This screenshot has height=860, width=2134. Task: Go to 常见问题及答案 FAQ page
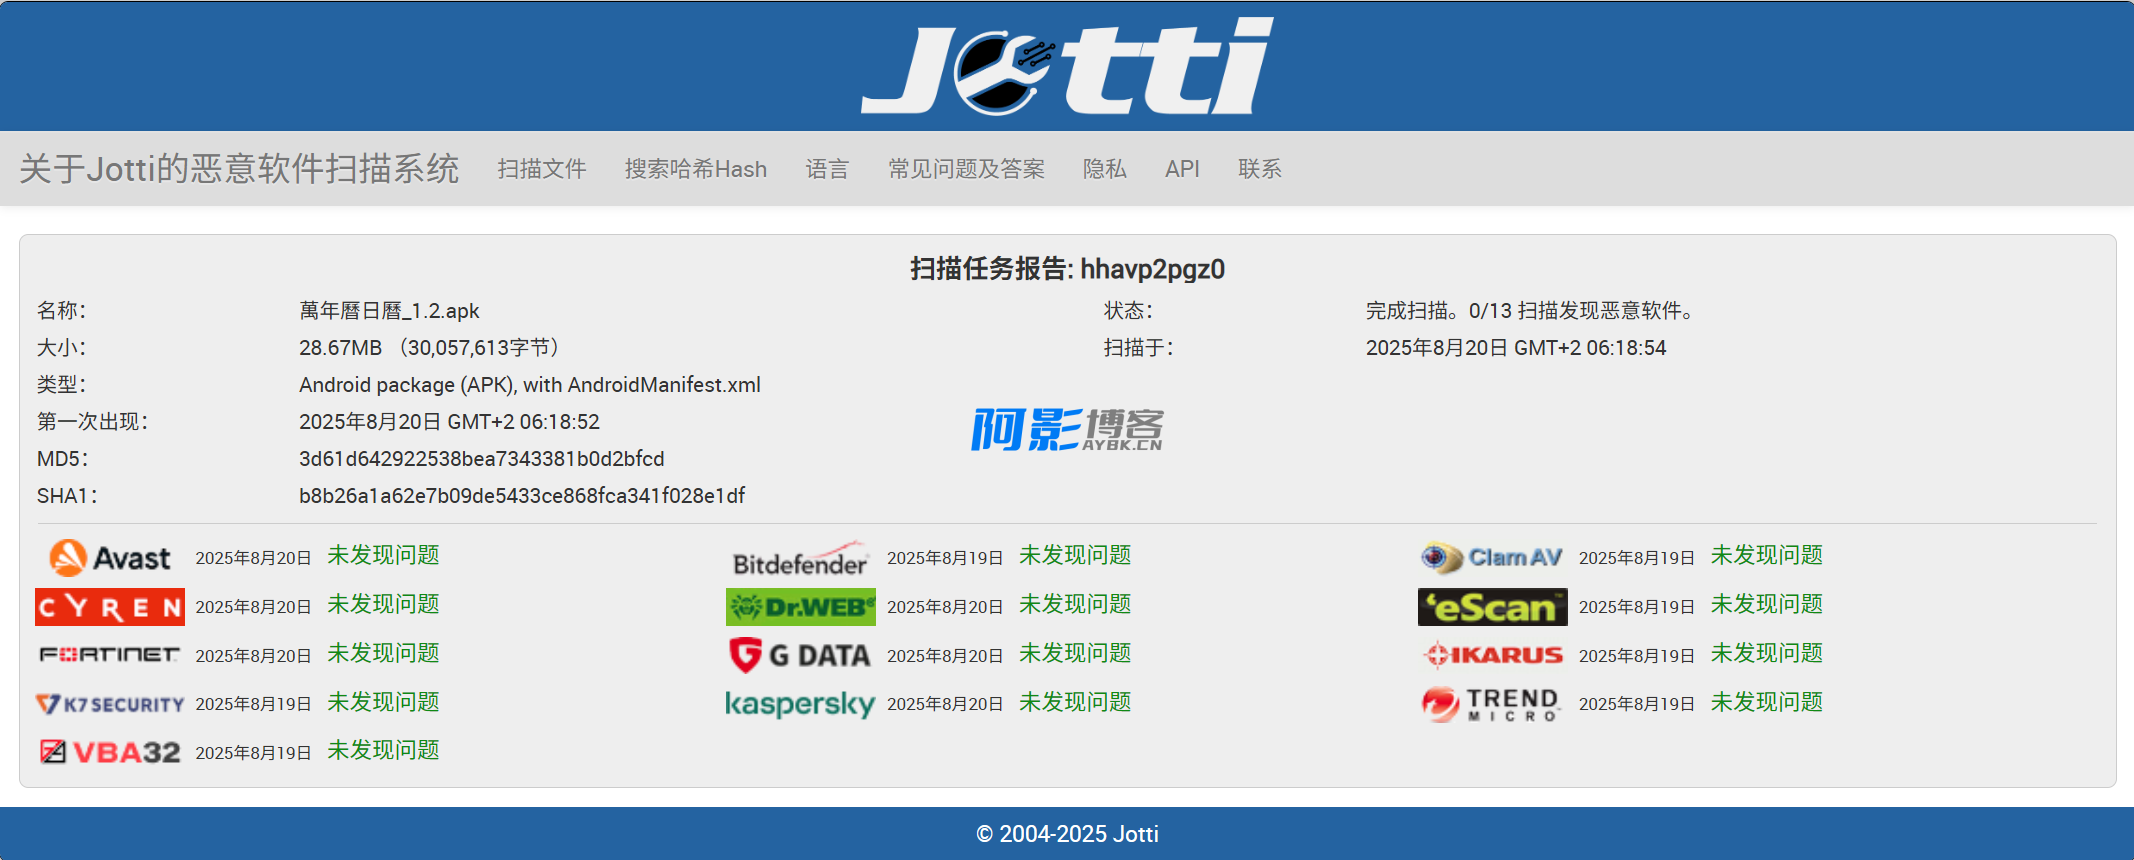tap(966, 169)
